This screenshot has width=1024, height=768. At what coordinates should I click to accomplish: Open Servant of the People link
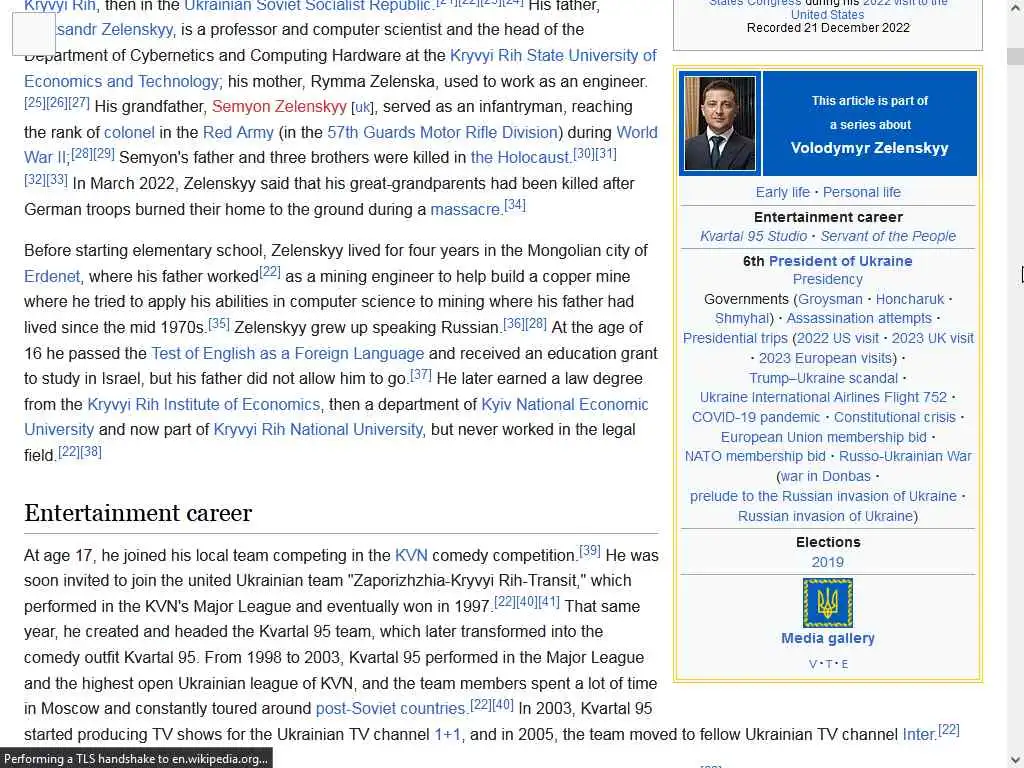[888, 236]
